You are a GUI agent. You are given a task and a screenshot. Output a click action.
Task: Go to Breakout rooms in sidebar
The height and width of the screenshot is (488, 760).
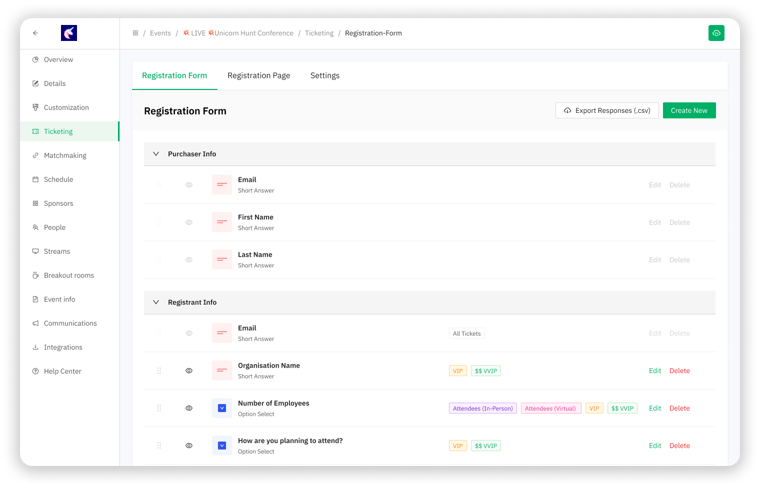point(68,275)
